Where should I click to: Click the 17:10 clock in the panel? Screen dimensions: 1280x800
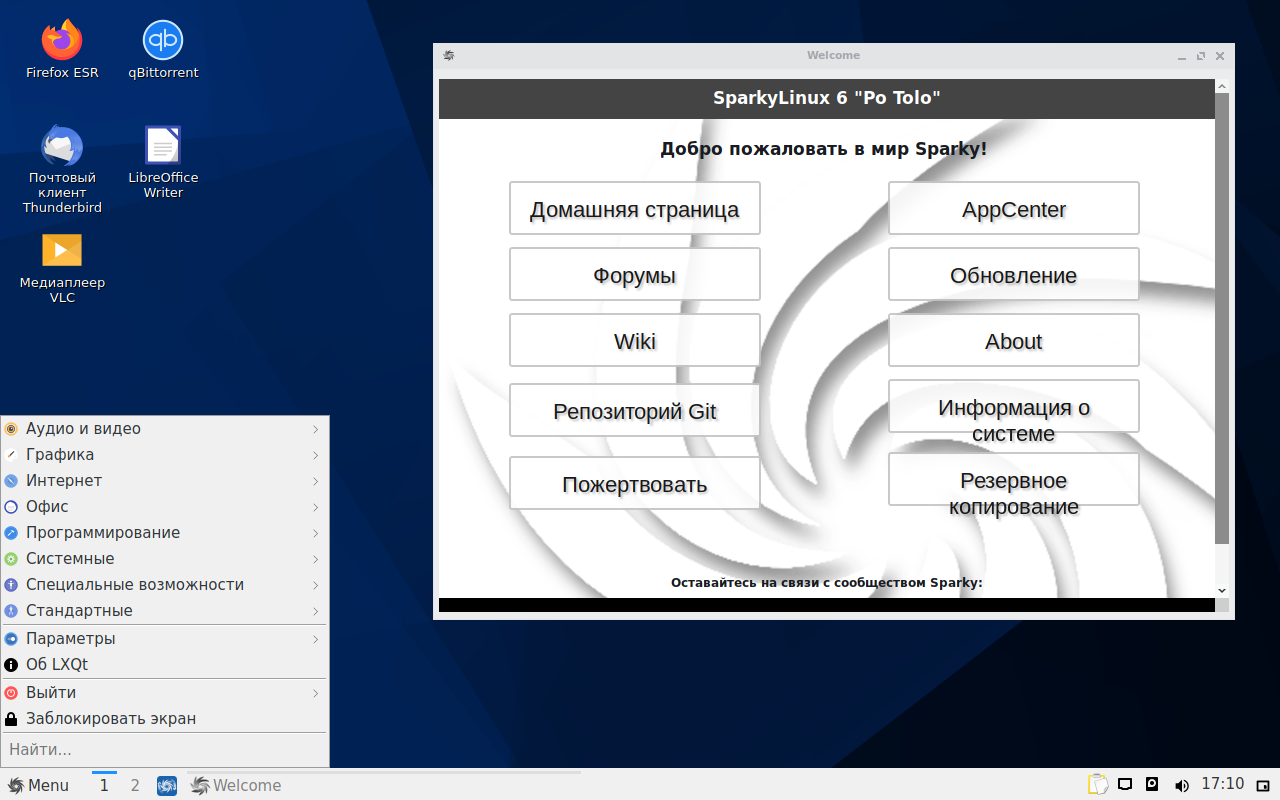point(1222,785)
